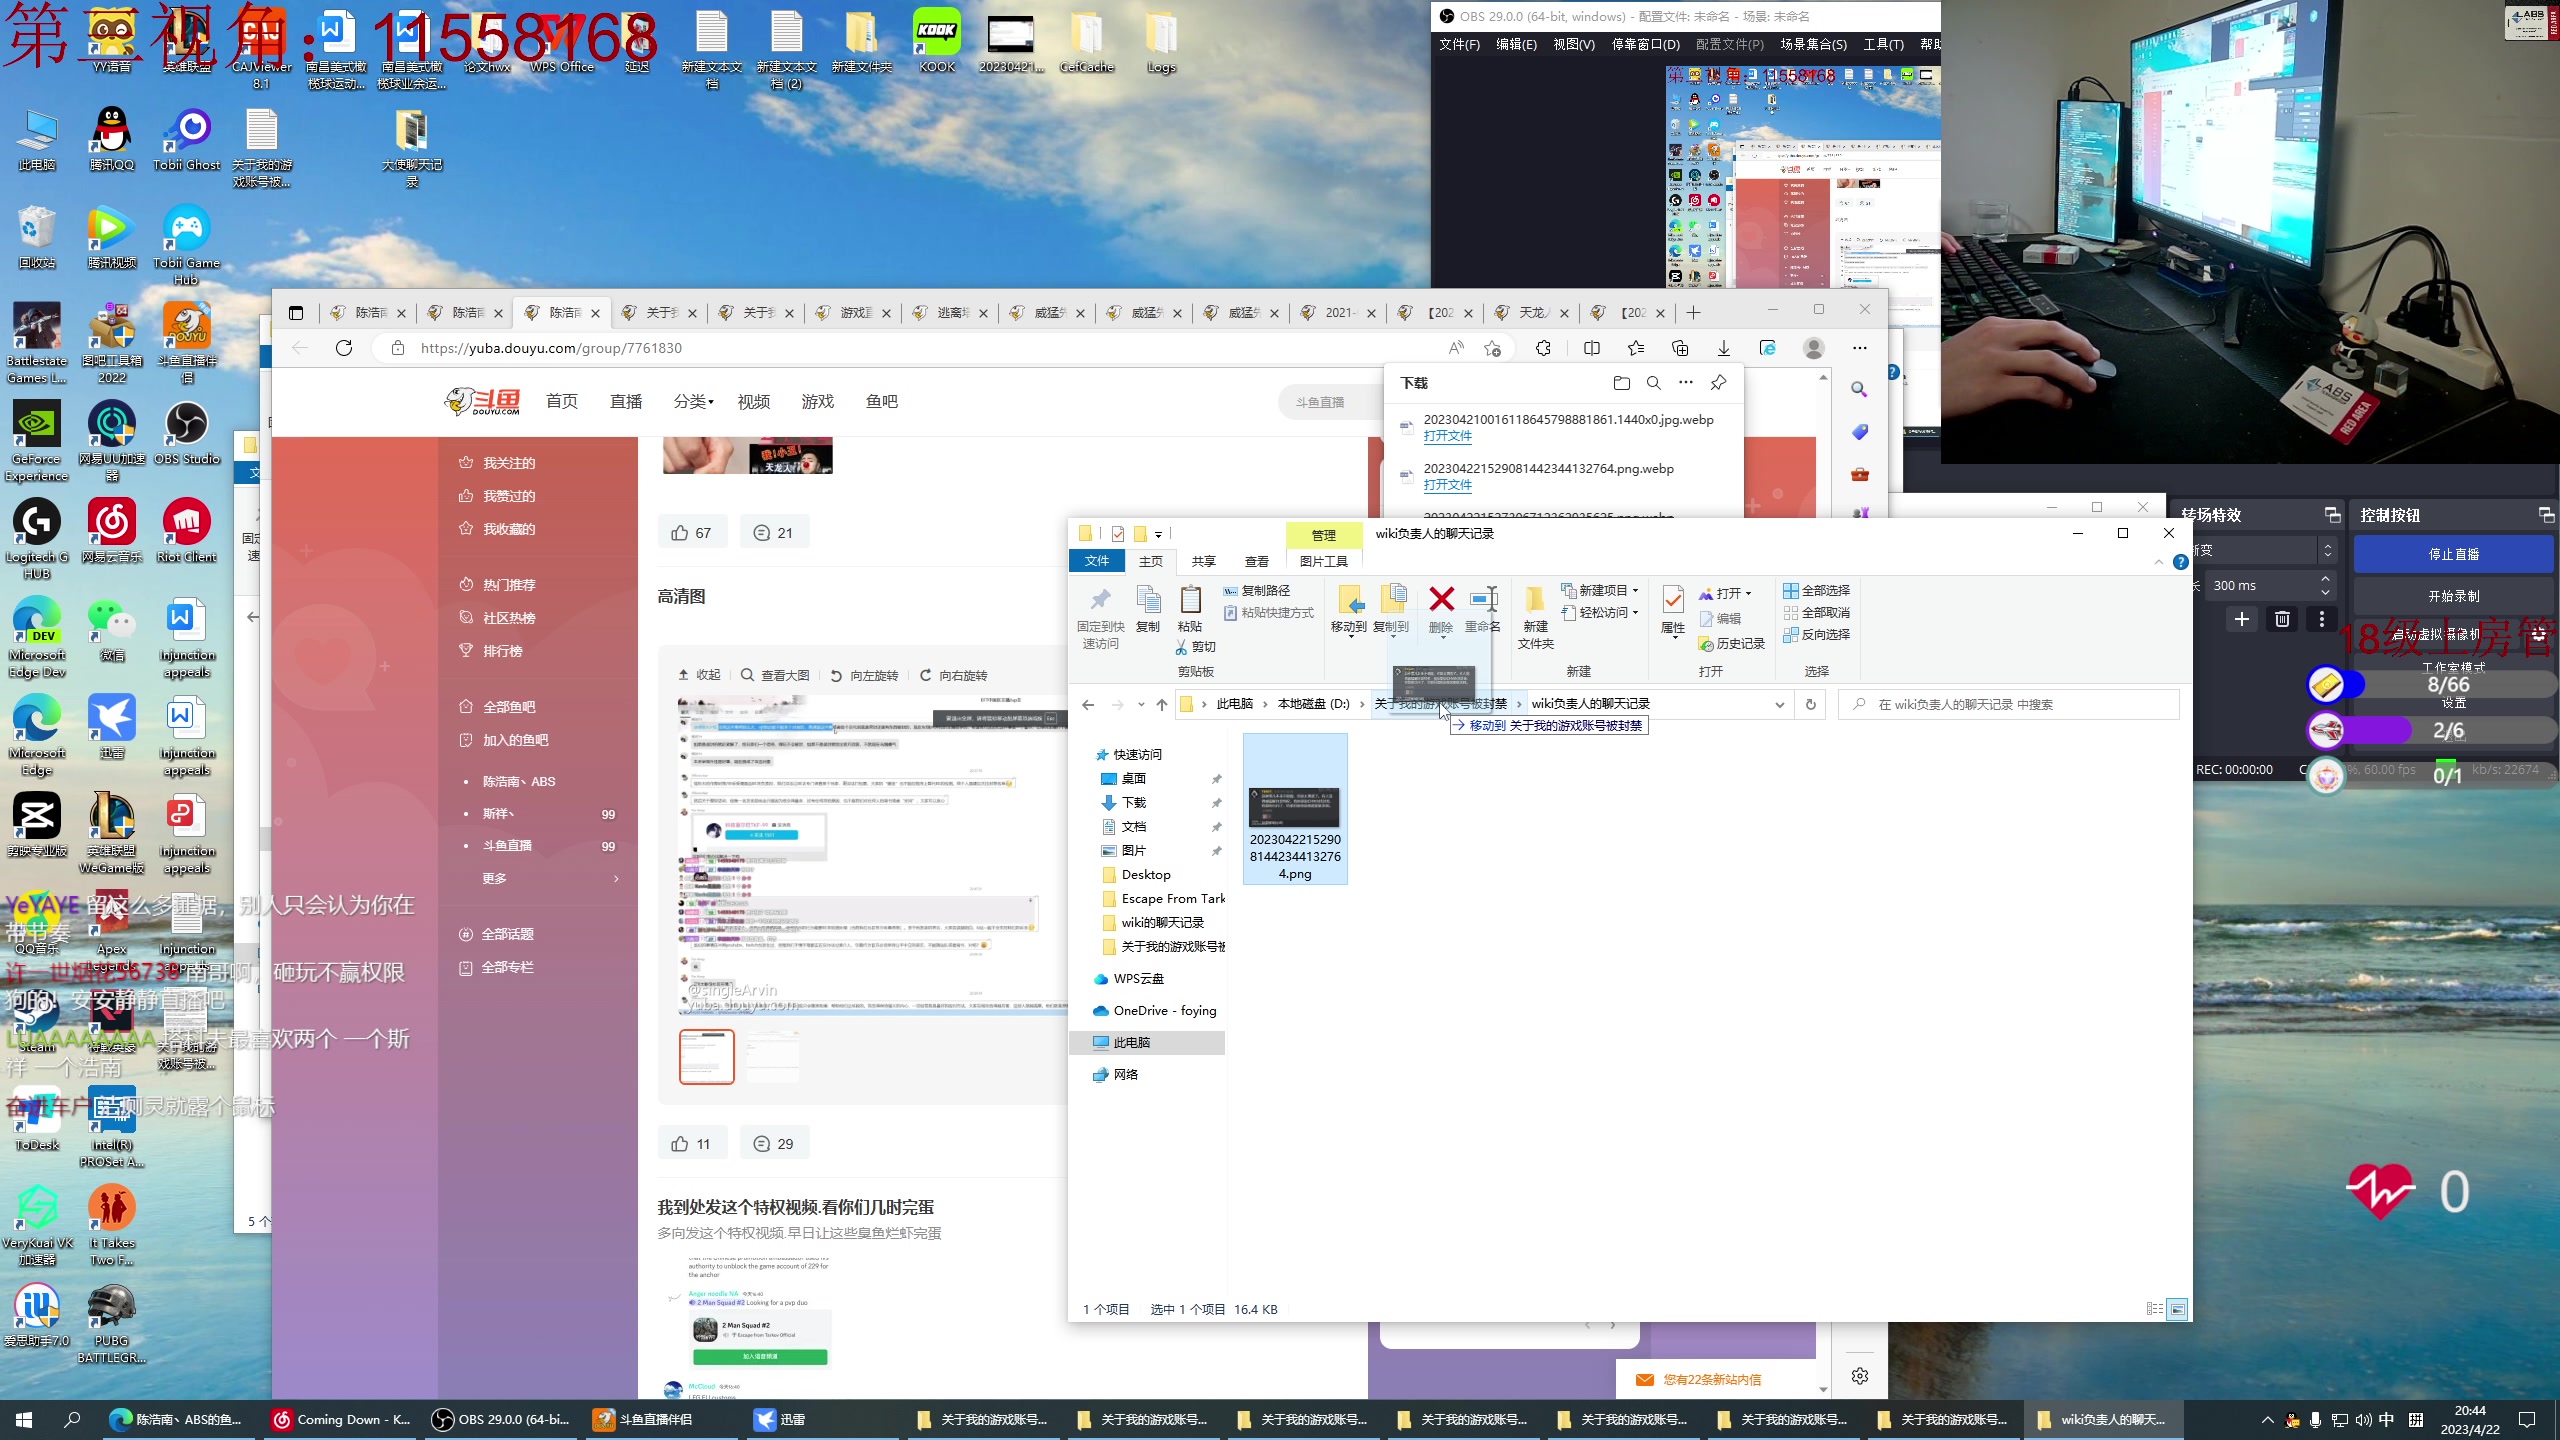Expand the New item dropdown
The image size is (2560, 1440).
click(x=1636, y=590)
